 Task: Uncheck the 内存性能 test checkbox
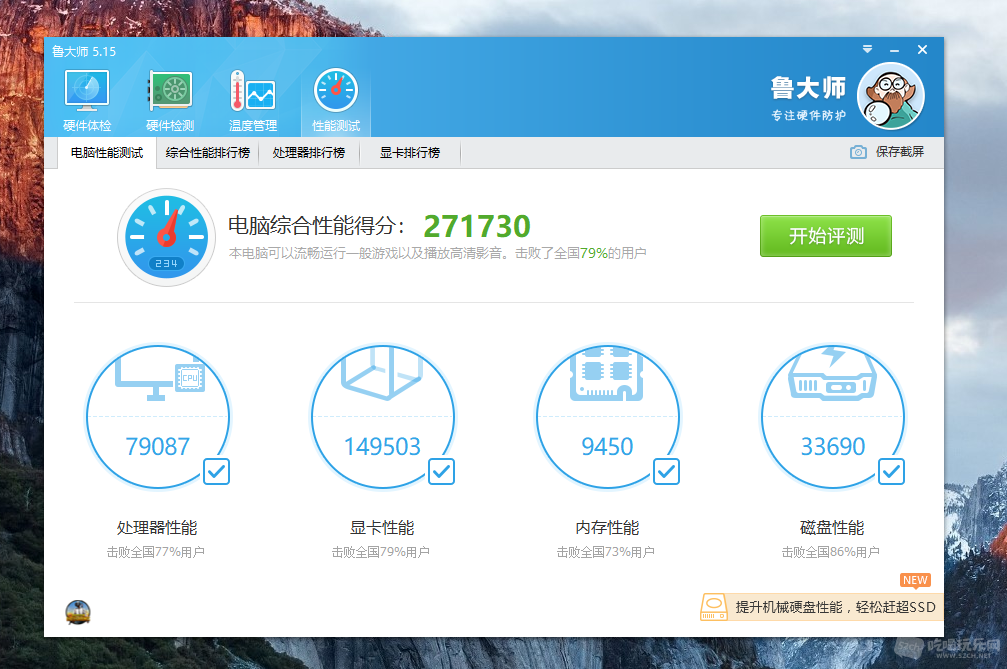pyautogui.click(x=667, y=472)
